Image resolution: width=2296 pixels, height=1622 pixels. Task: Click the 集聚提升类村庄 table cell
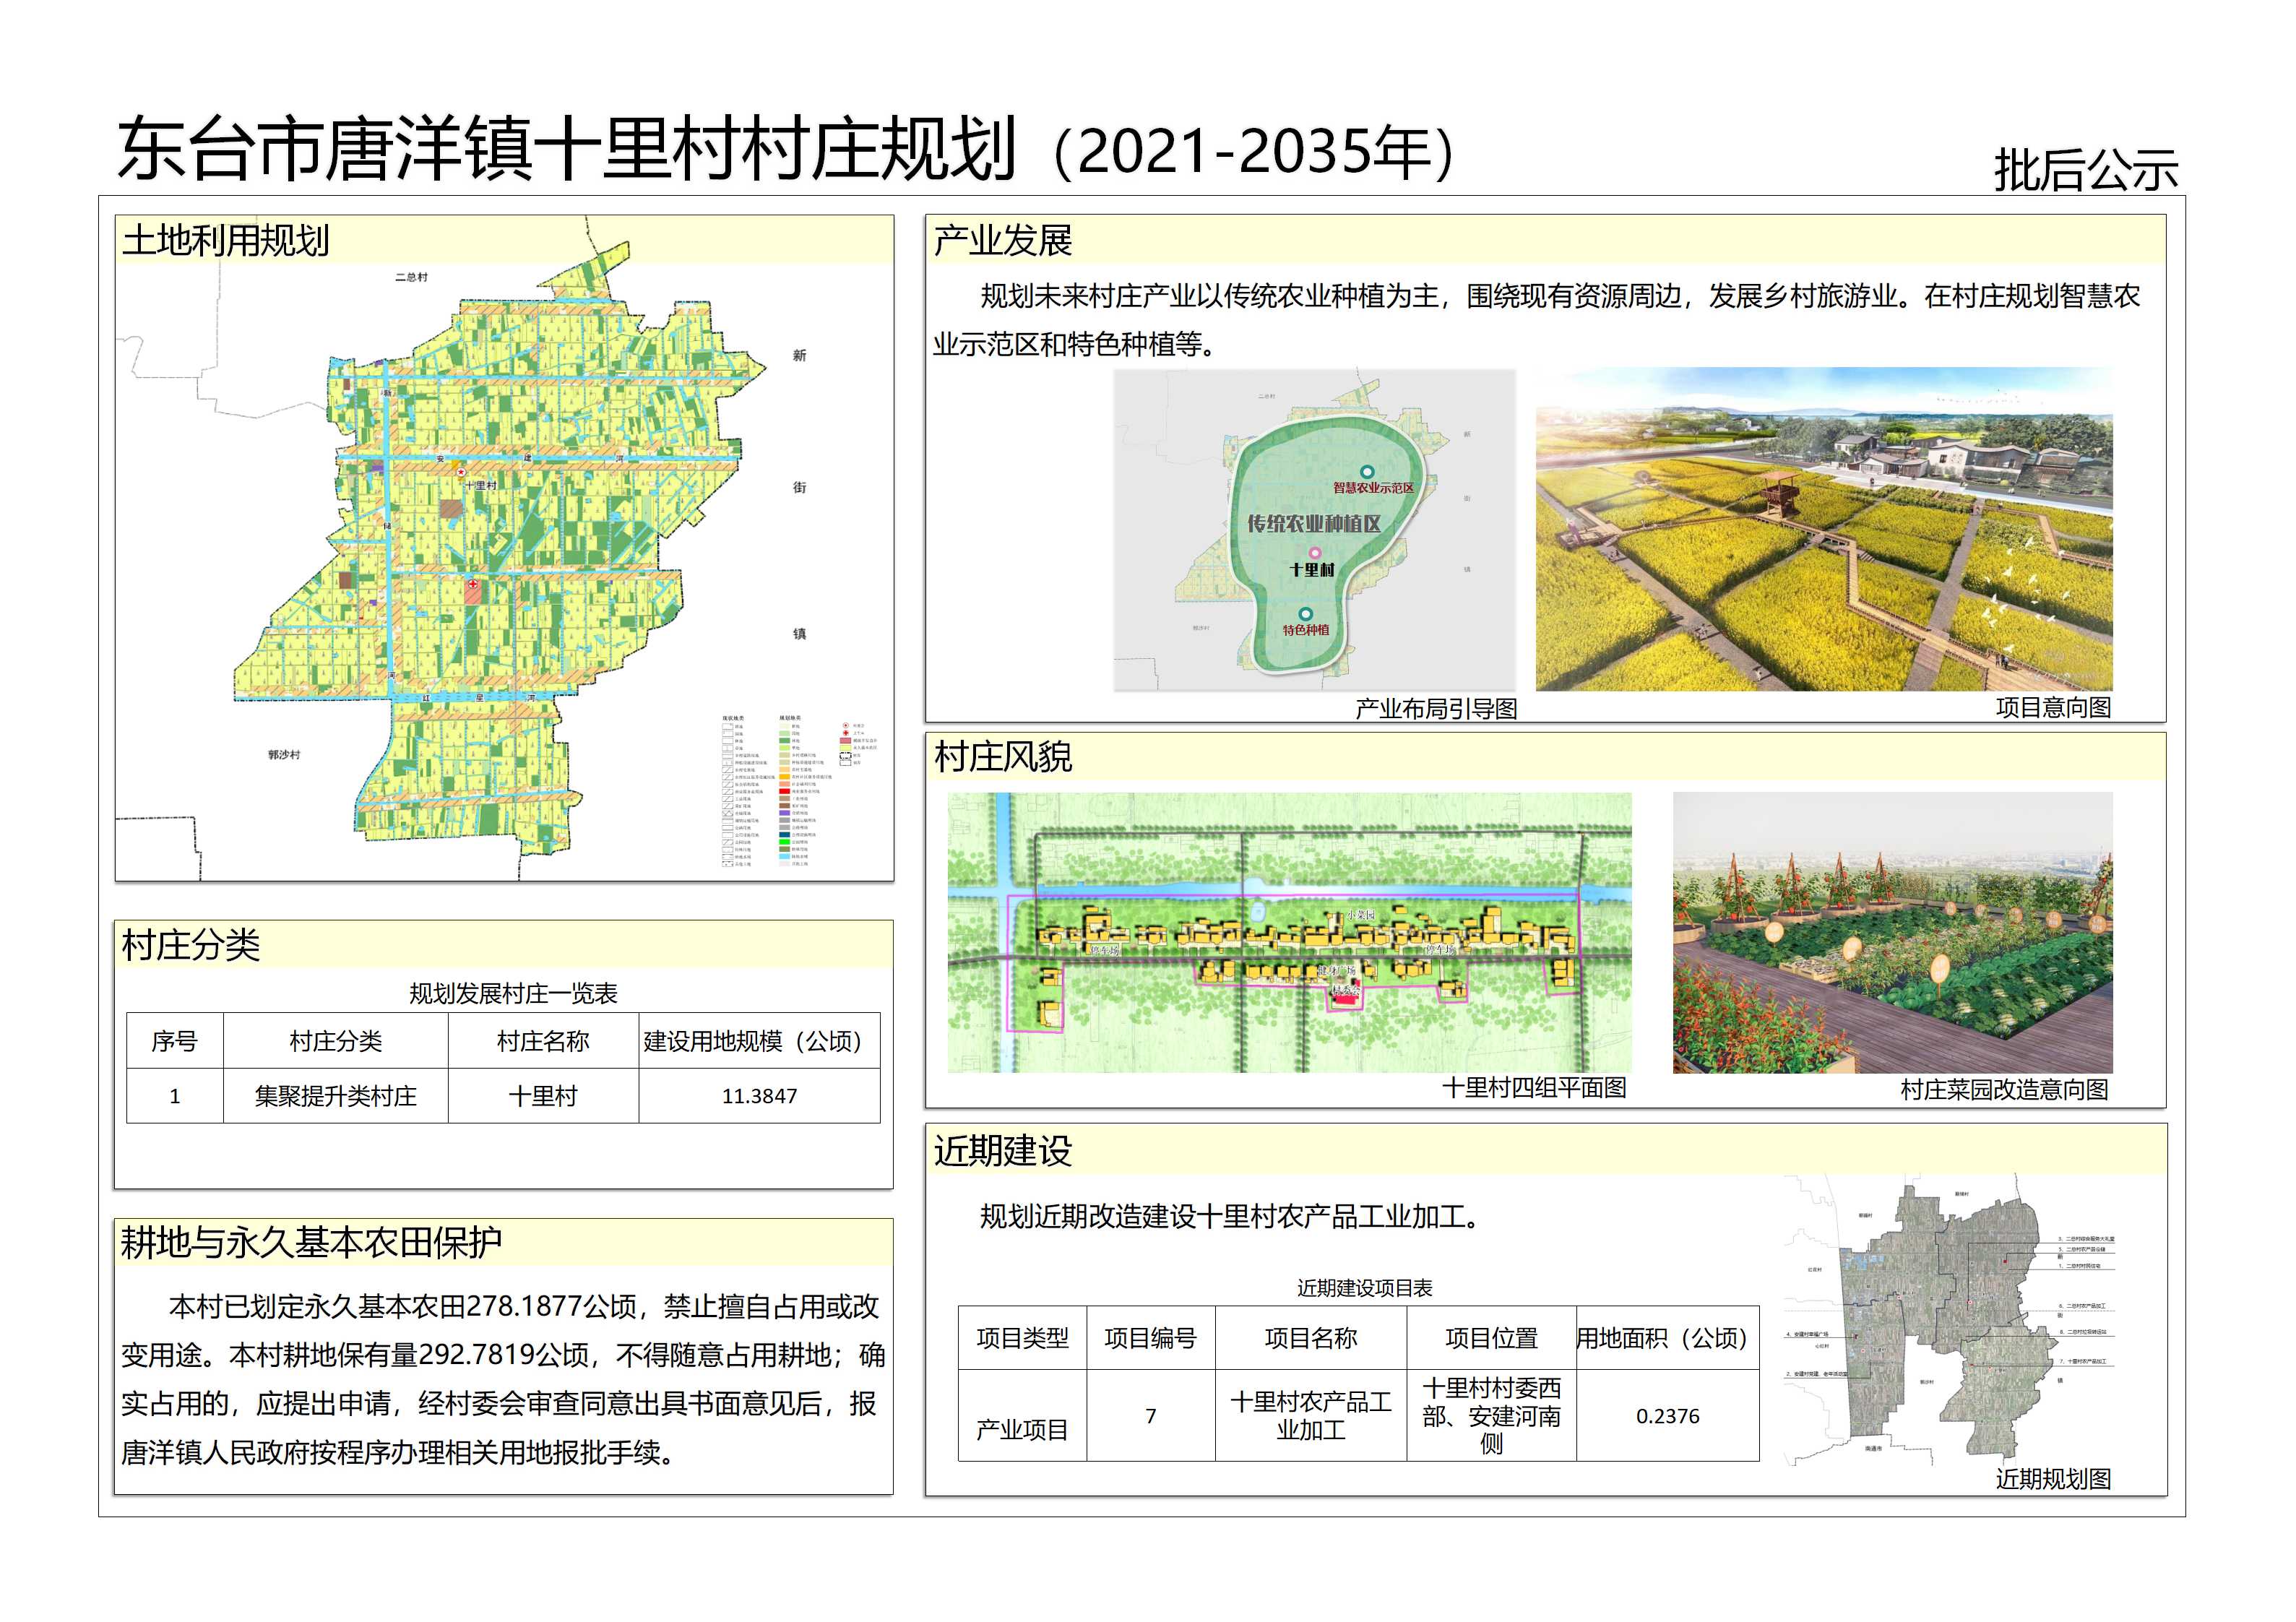(336, 1096)
